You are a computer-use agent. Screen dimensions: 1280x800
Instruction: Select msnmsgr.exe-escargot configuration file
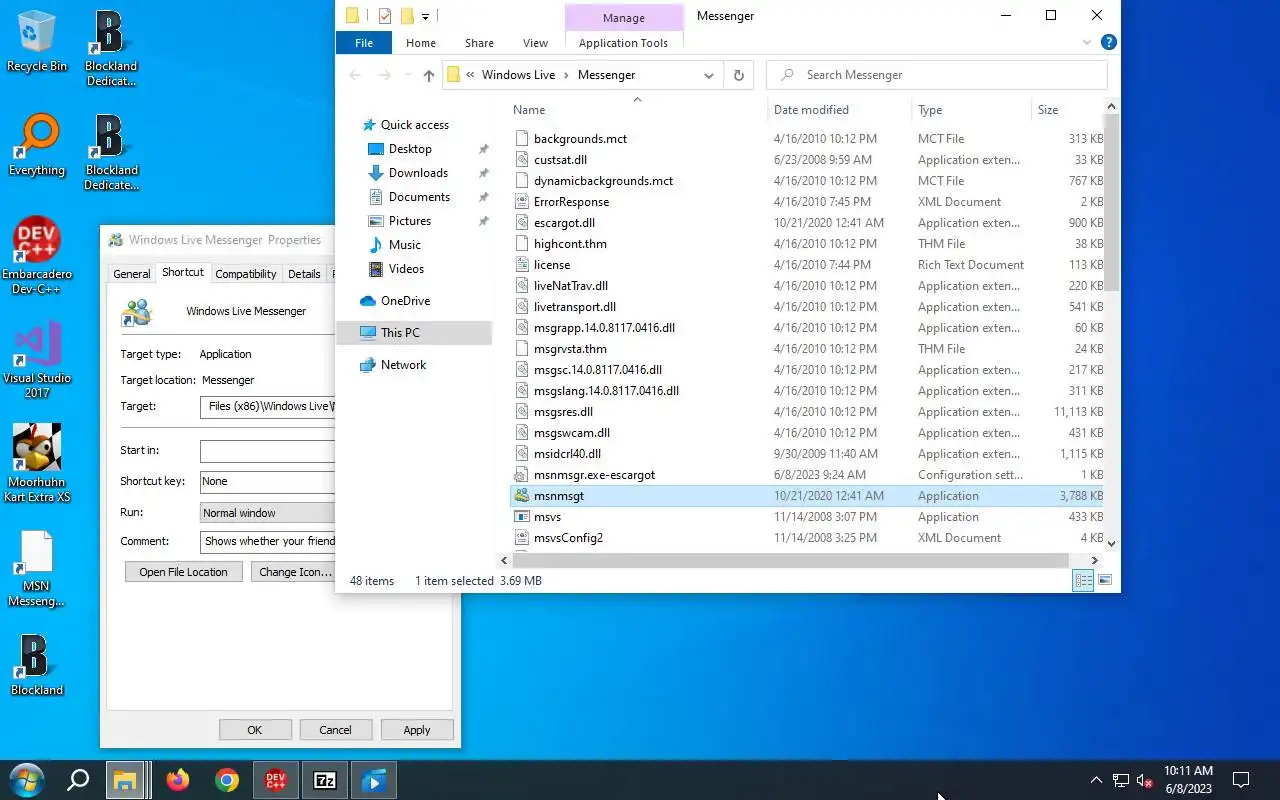[x=594, y=475]
